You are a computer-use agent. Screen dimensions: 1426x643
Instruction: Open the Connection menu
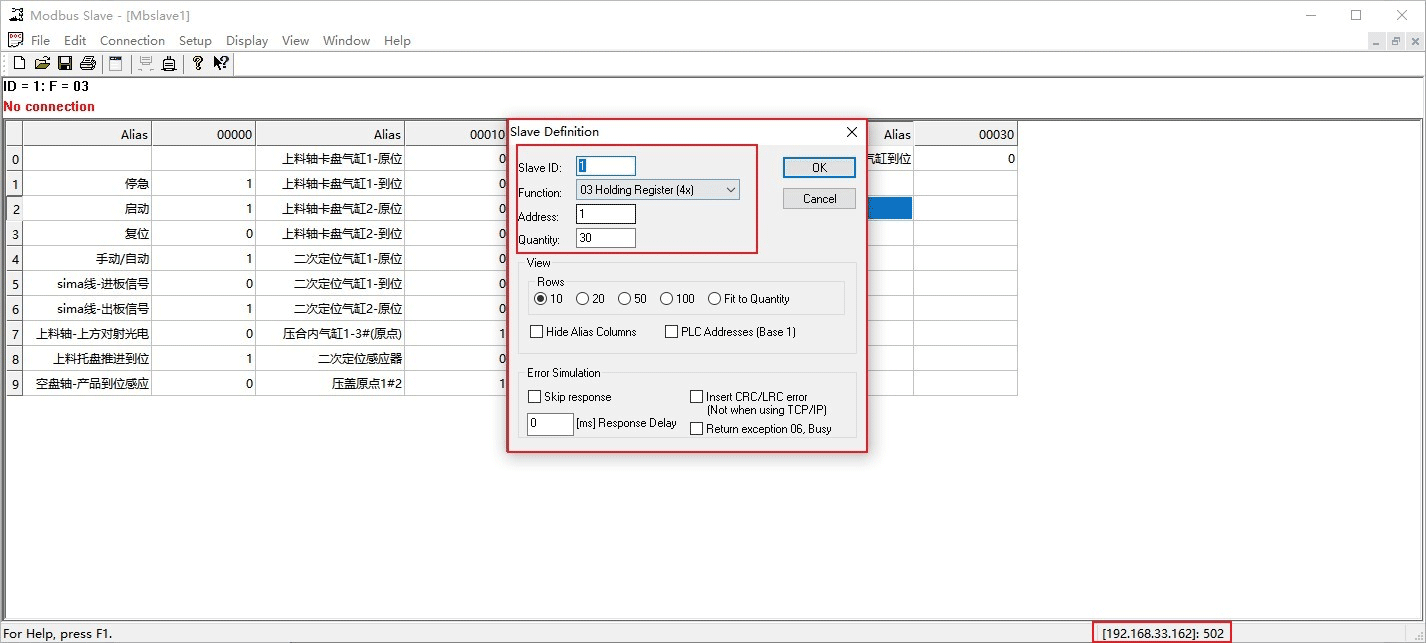[132, 41]
